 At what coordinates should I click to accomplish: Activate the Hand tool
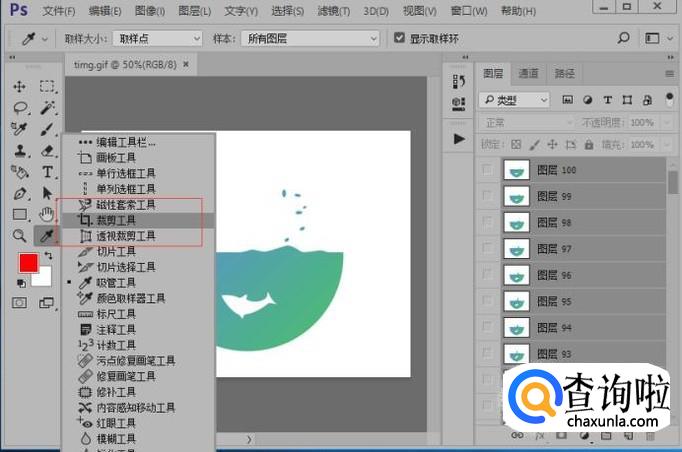point(47,214)
